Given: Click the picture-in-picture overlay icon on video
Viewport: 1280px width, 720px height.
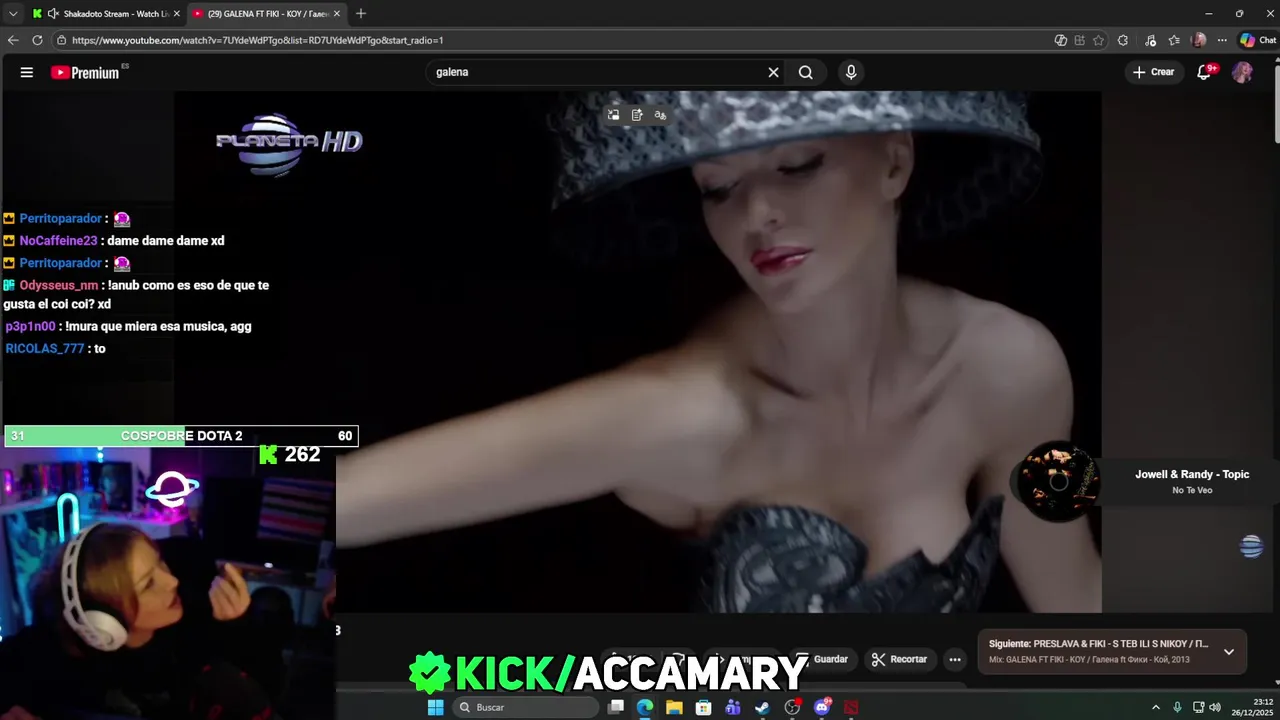Looking at the screenshot, I should click(614, 115).
